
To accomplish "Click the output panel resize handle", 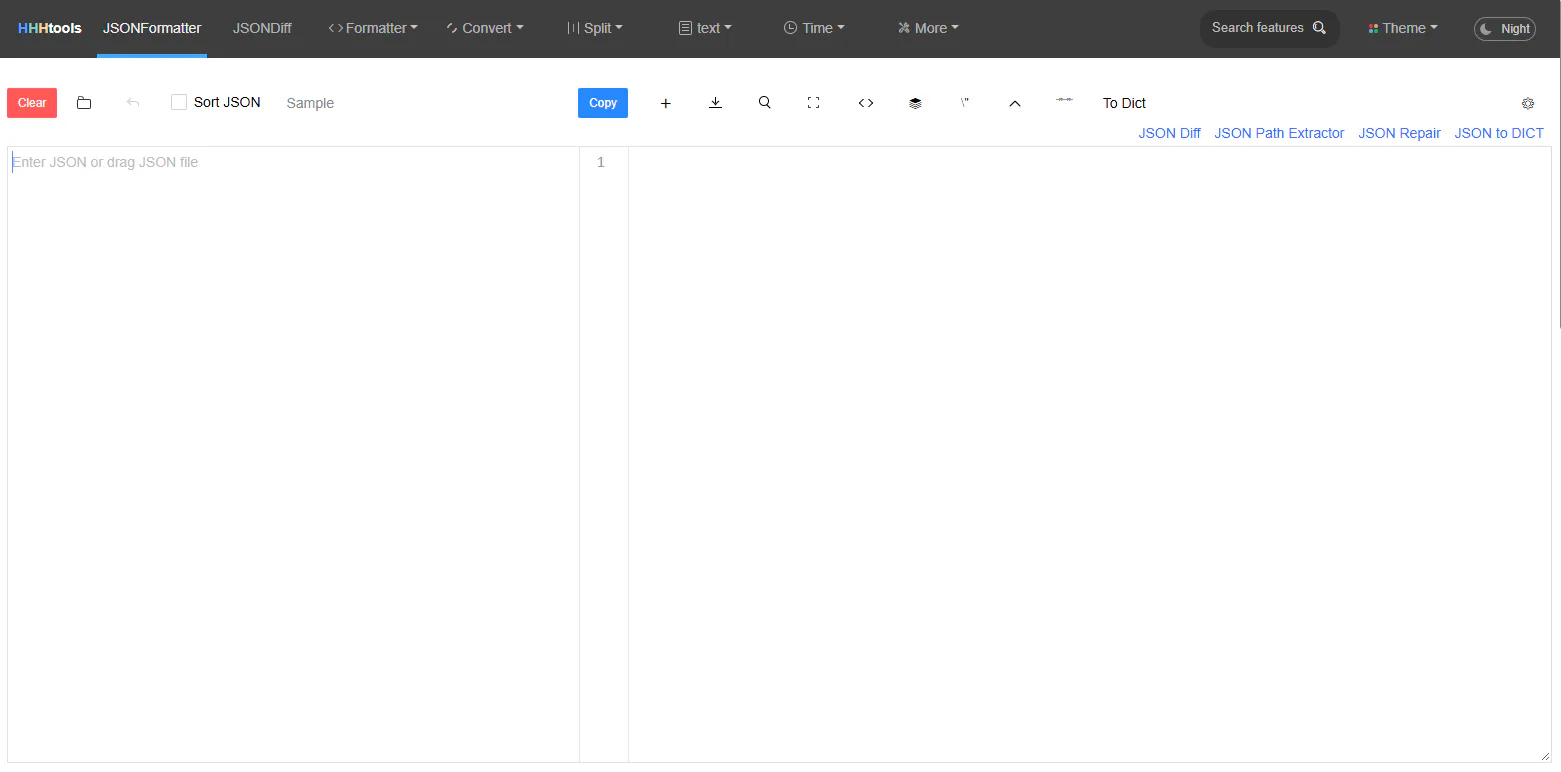I will click(x=1546, y=757).
